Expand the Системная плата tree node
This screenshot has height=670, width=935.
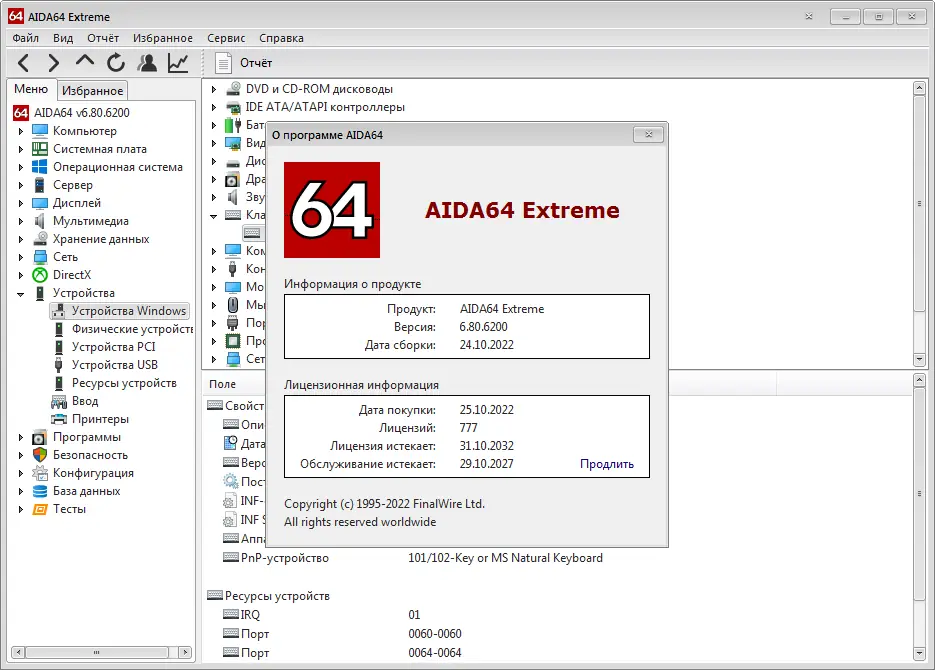click(x=21, y=149)
